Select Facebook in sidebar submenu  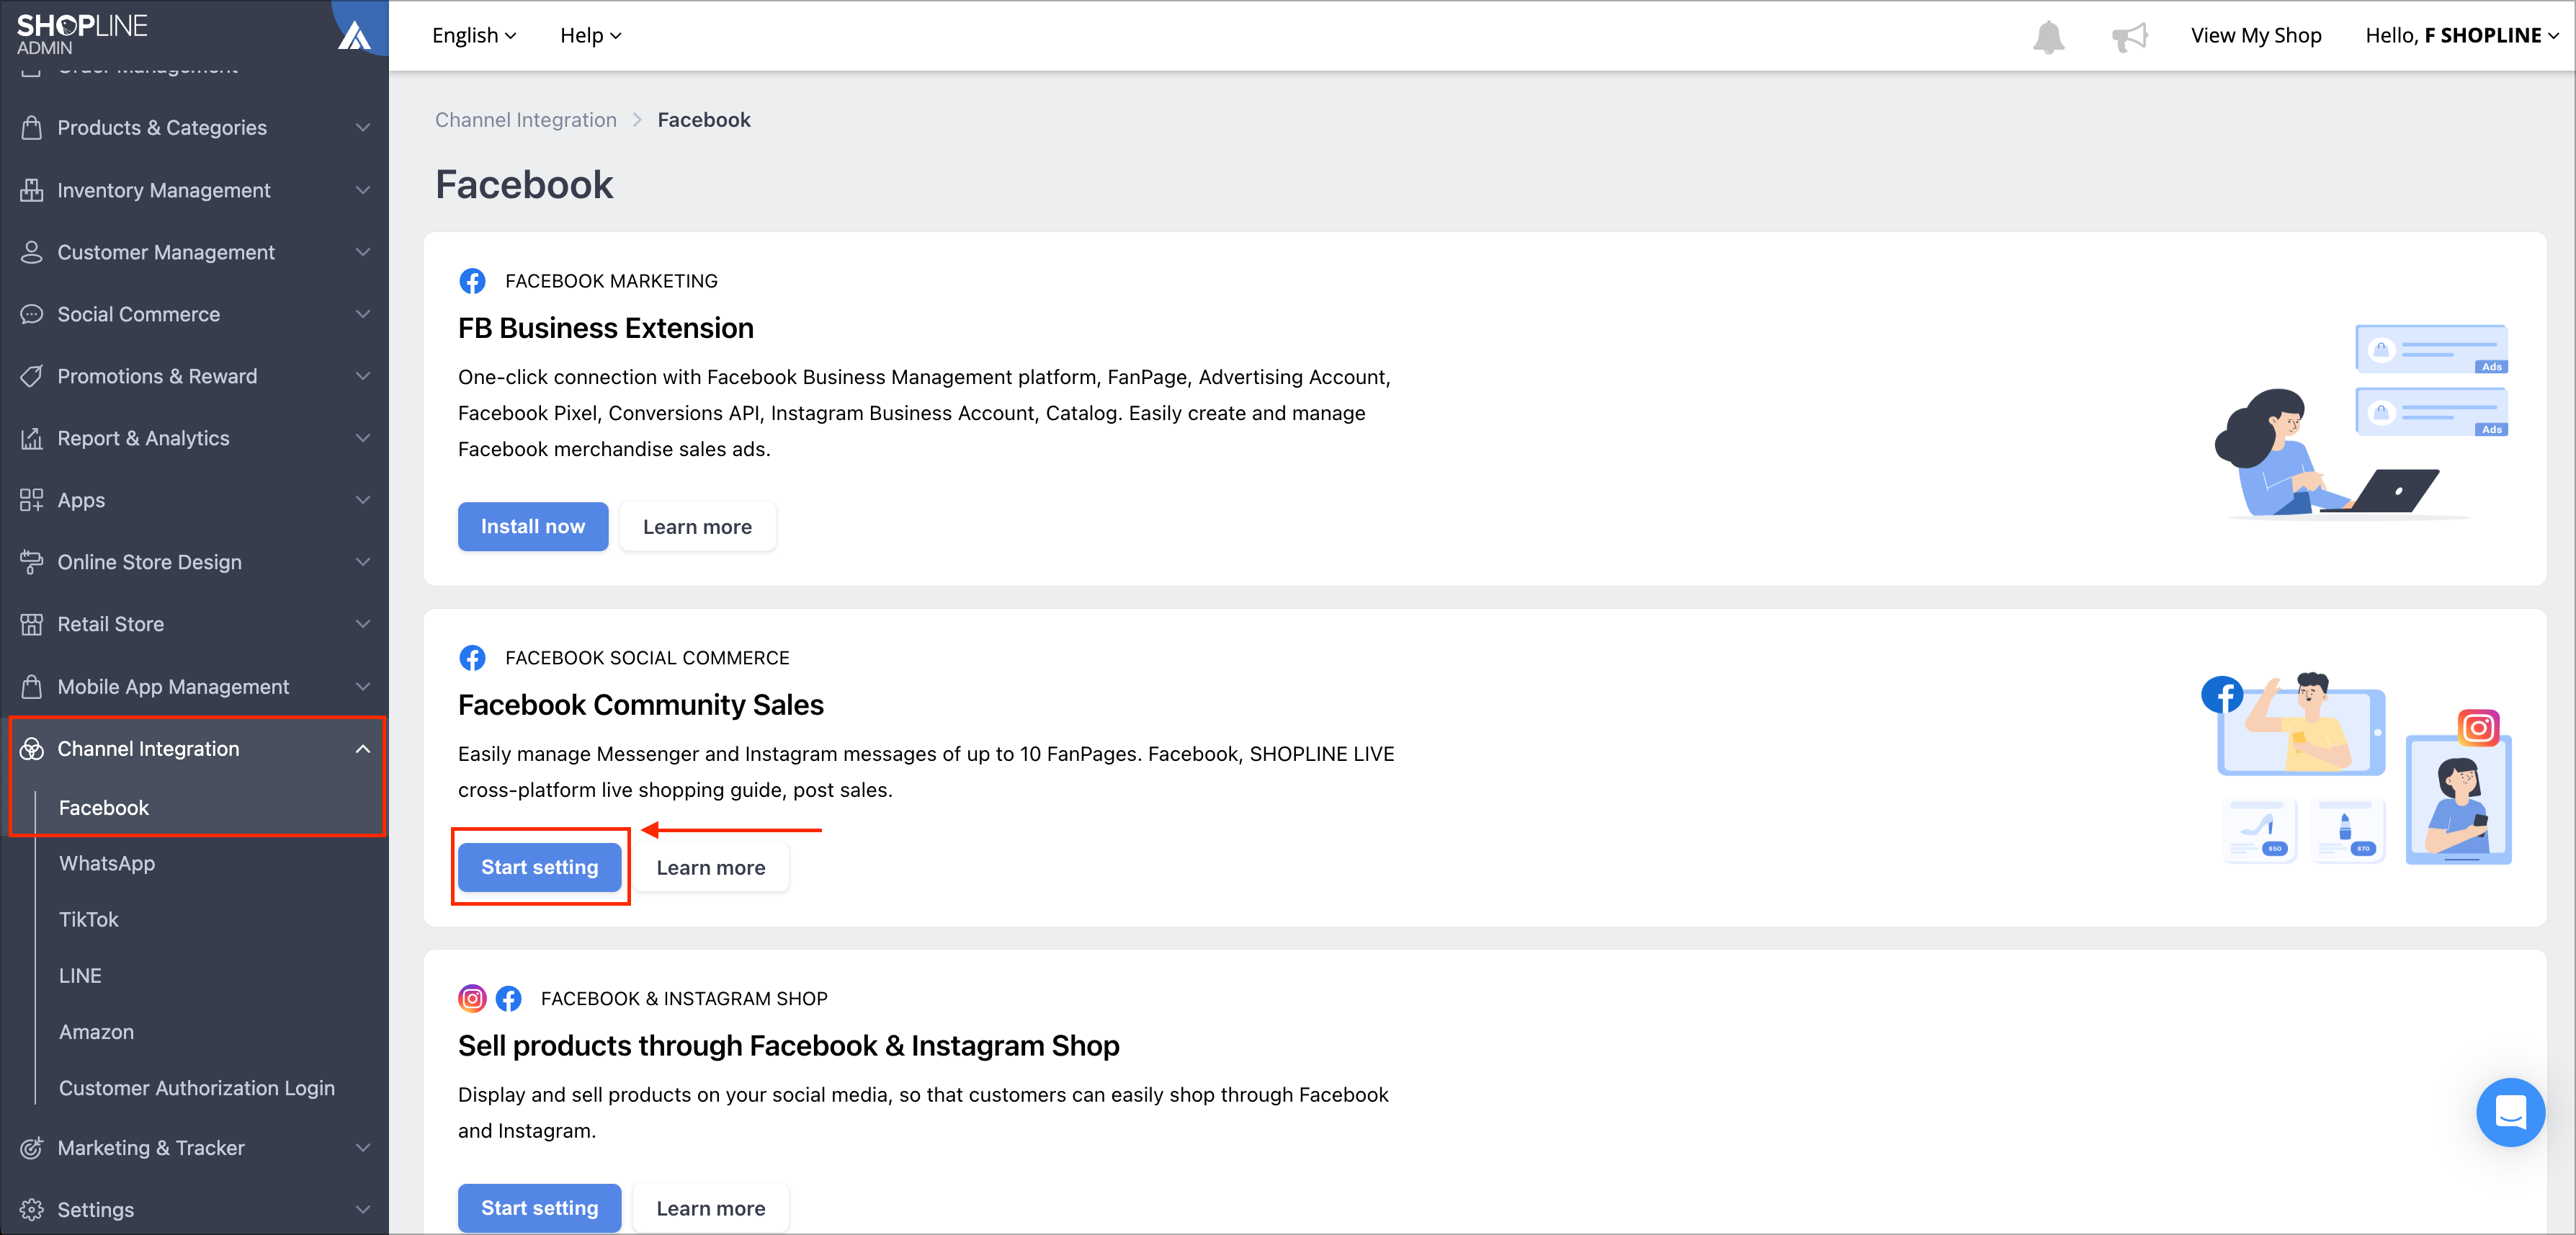tap(104, 808)
